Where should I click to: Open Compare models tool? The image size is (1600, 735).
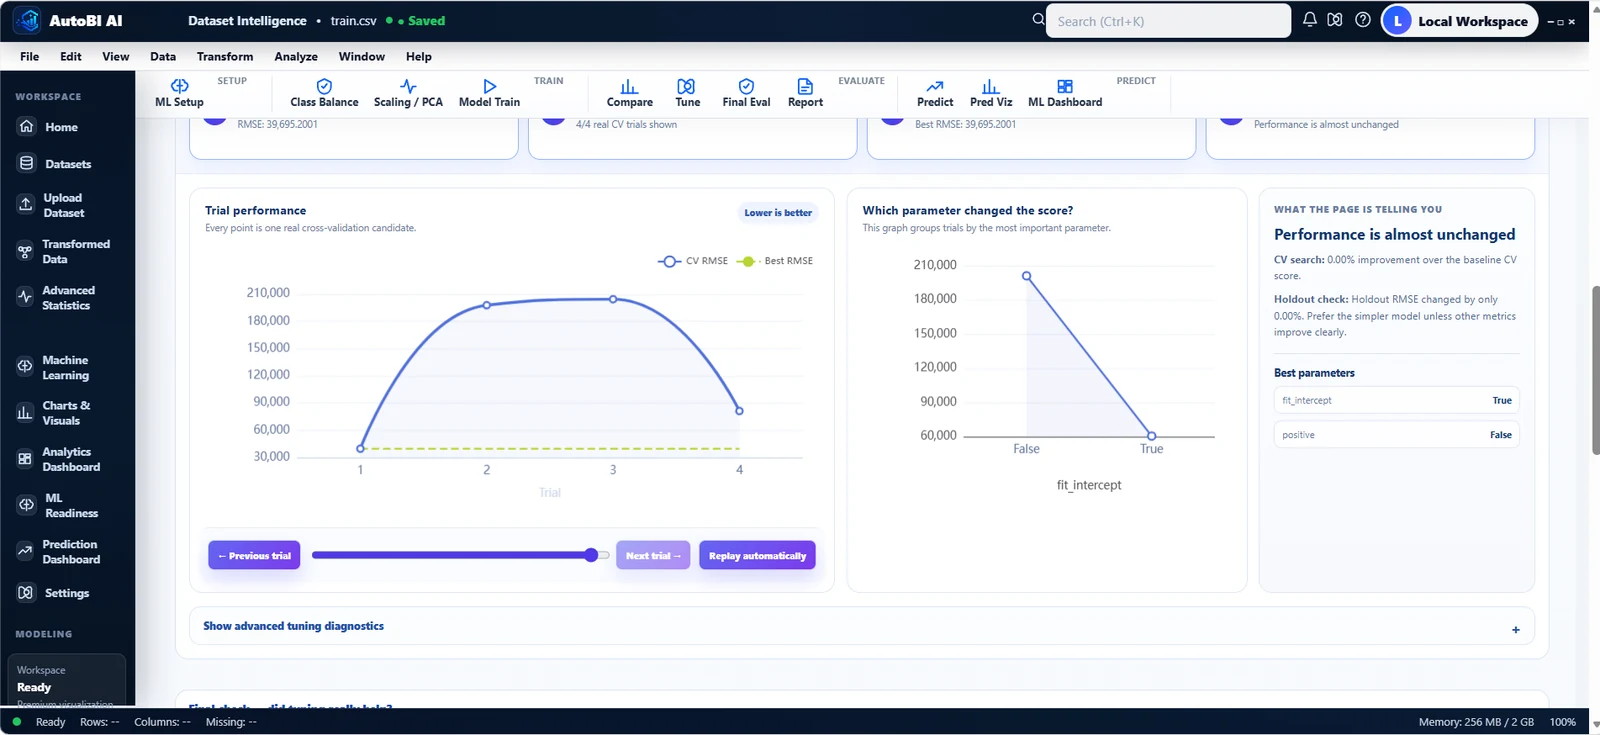[629, 93]
